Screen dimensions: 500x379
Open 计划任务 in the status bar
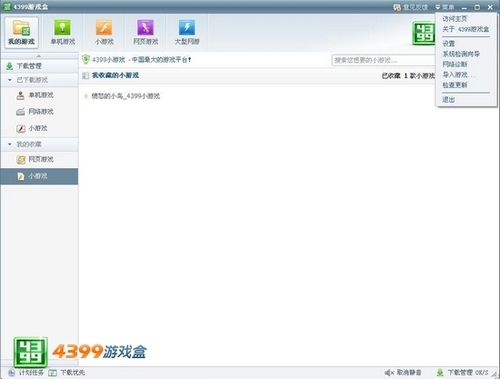point(31,372)
